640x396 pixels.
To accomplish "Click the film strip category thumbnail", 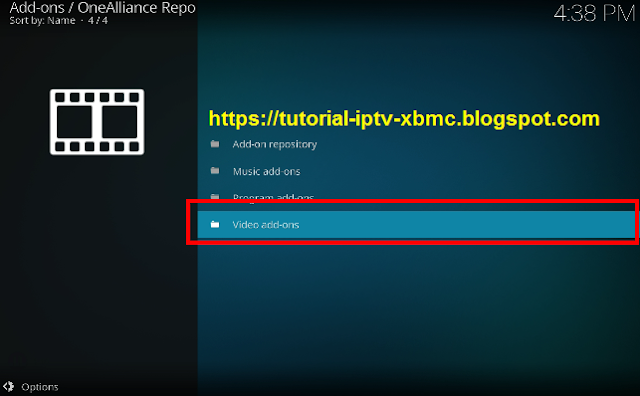I will pos(97,122).
